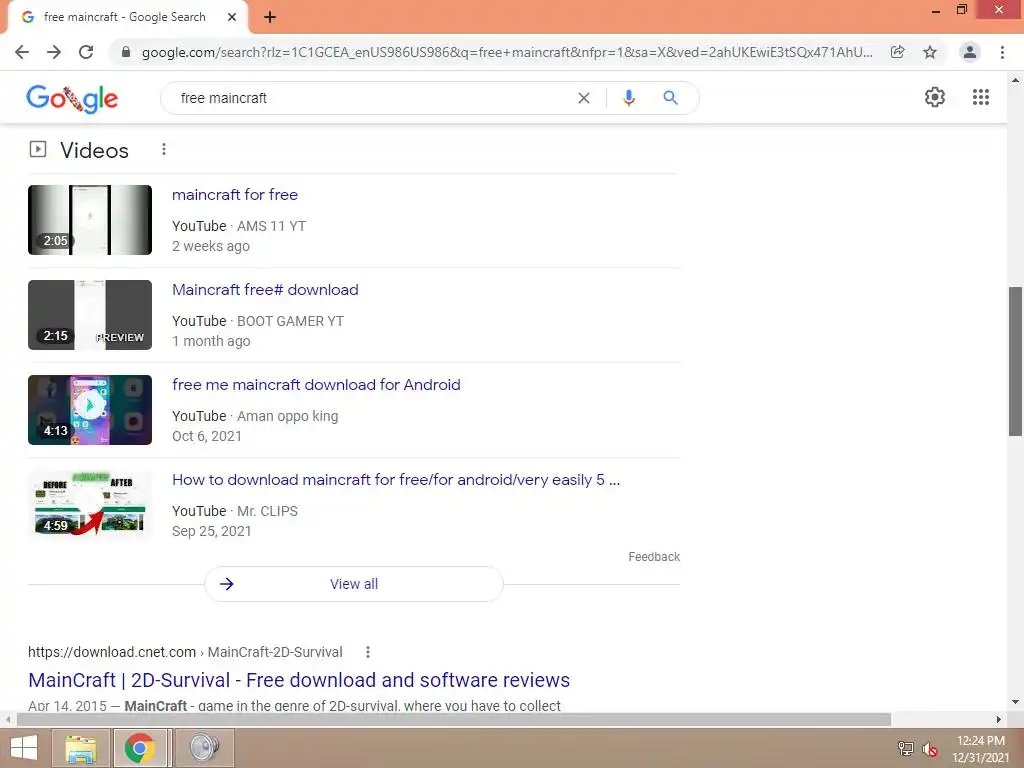Click the network tray icon
The width and height of the screenshot is (1024, 768).
906,748
